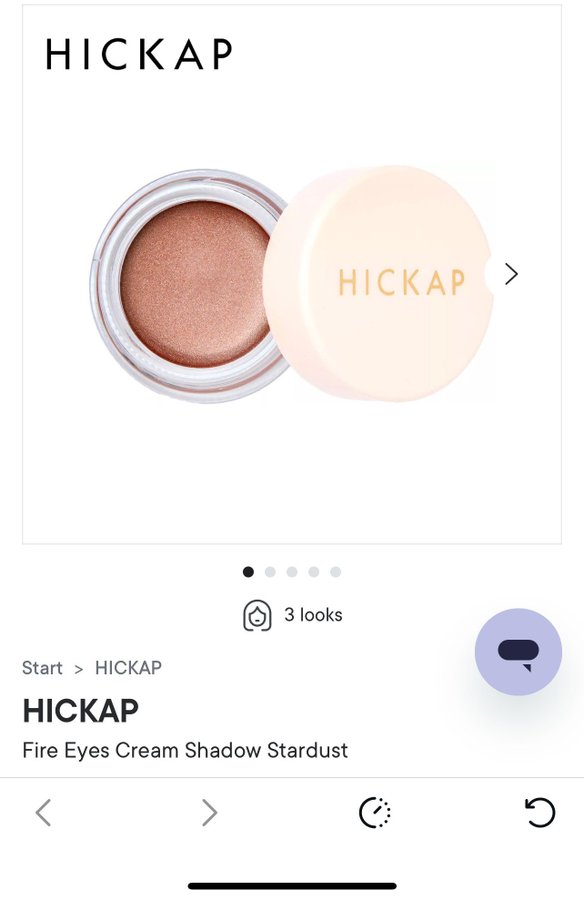This screenshot has height=900, width=584.
Task: Tap the next image chevron arrow
Action: (511, 274)
